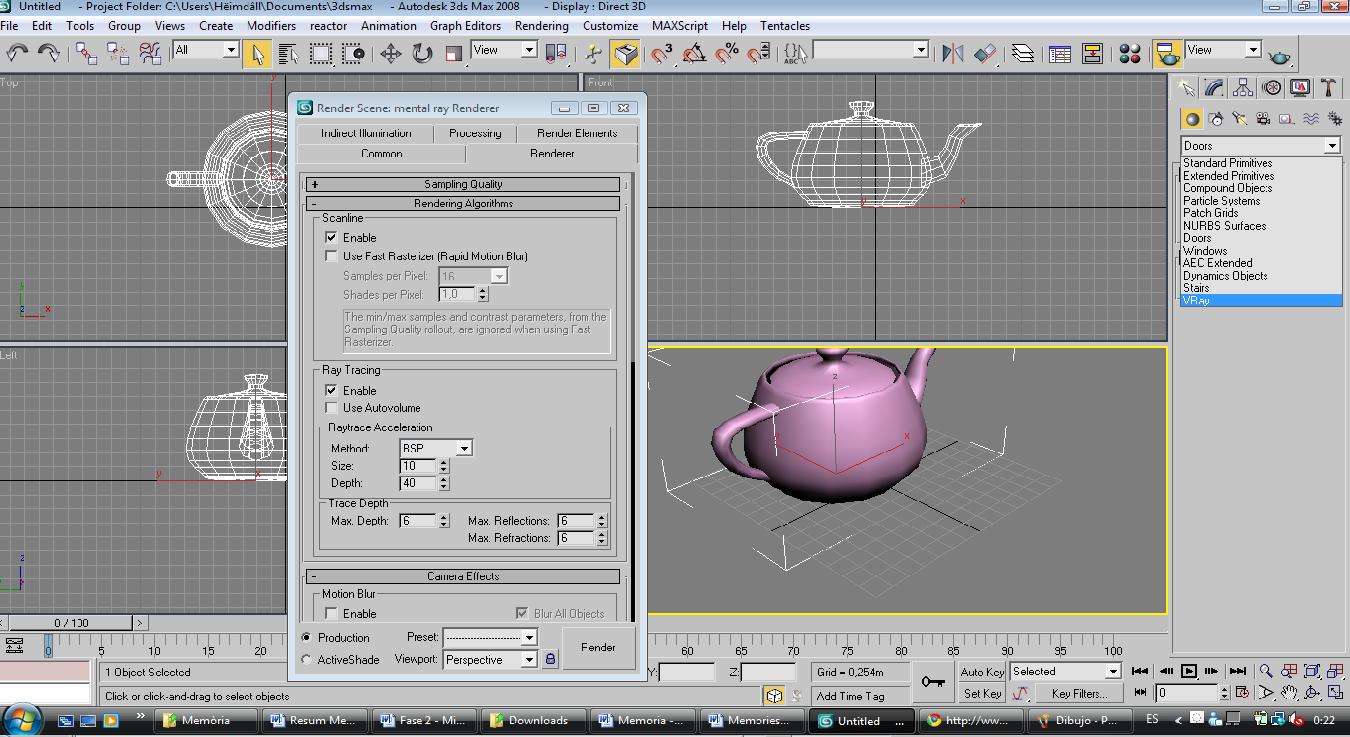Open the Viewport Perspective dropdown
This screenshot has height=737, width=1350.
click(490, 660)
